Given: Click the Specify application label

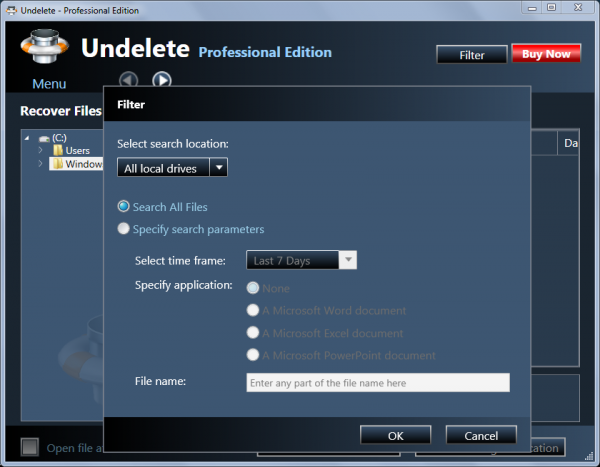Looking at the screenshot, I should [184, 285].
